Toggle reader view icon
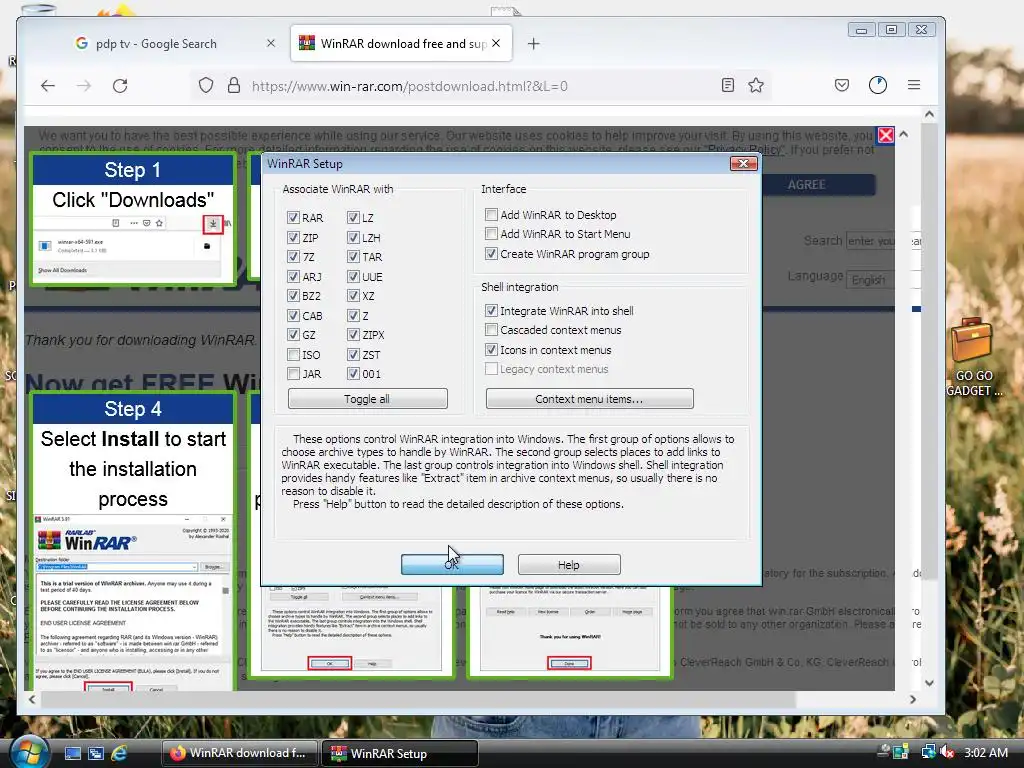Image resolution: width=1024 pixels, height=768 pixels. [728, 85]
